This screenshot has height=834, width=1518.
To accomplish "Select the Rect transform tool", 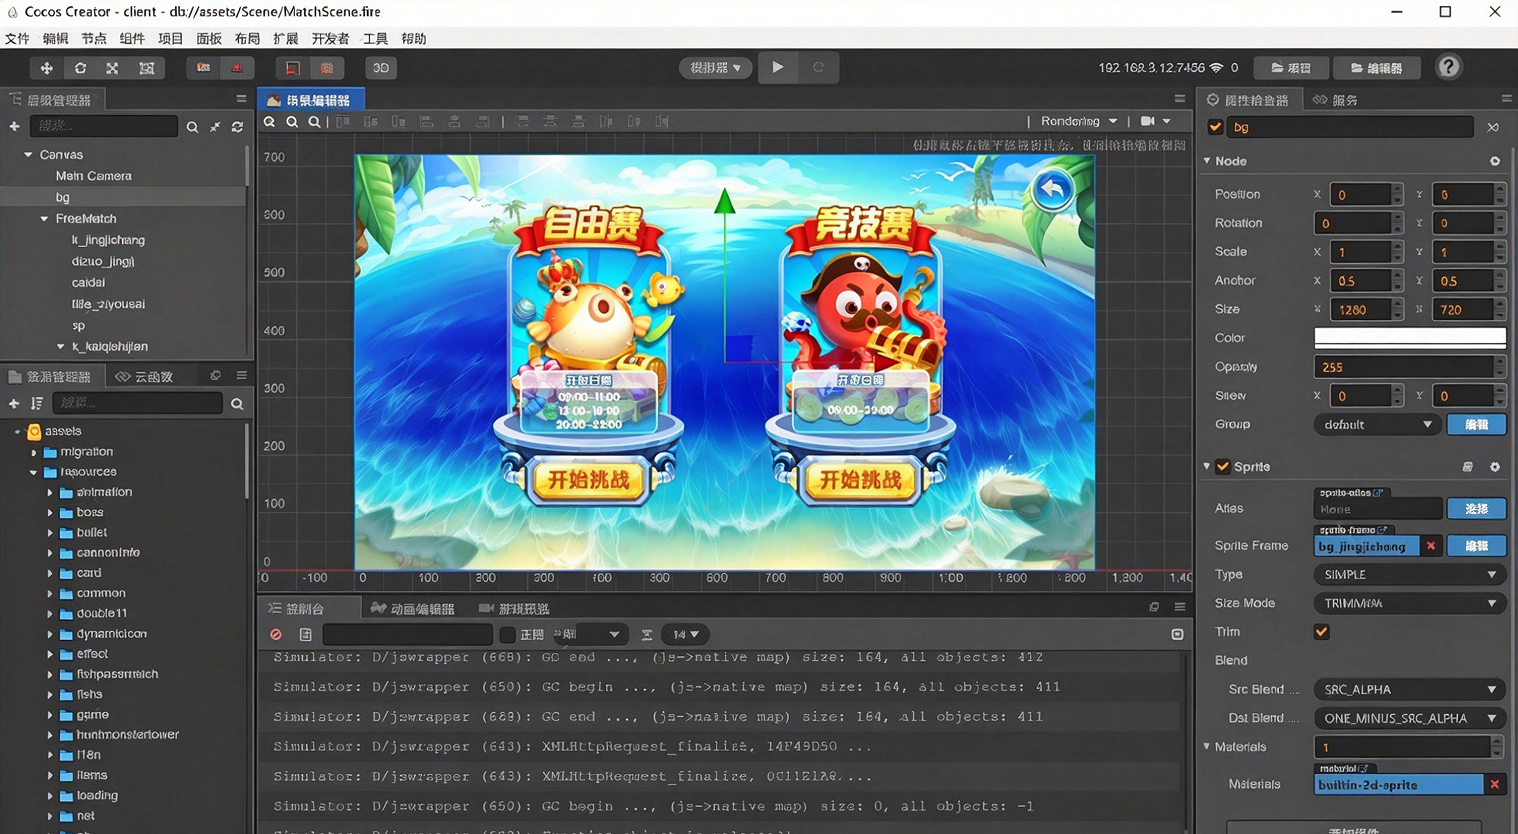I will 146,68.
